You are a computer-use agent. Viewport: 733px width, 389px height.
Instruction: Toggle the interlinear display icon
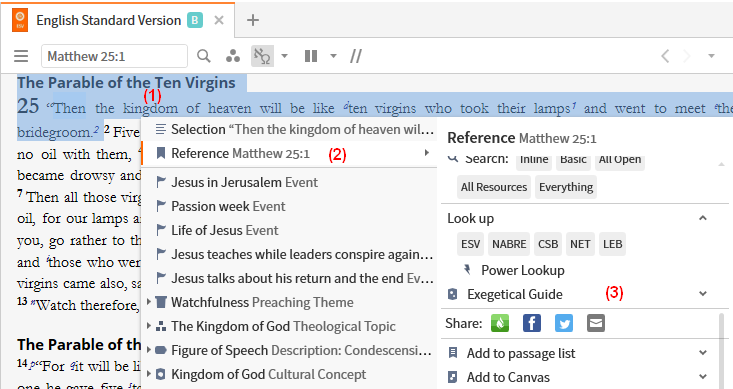pos(262,56)
